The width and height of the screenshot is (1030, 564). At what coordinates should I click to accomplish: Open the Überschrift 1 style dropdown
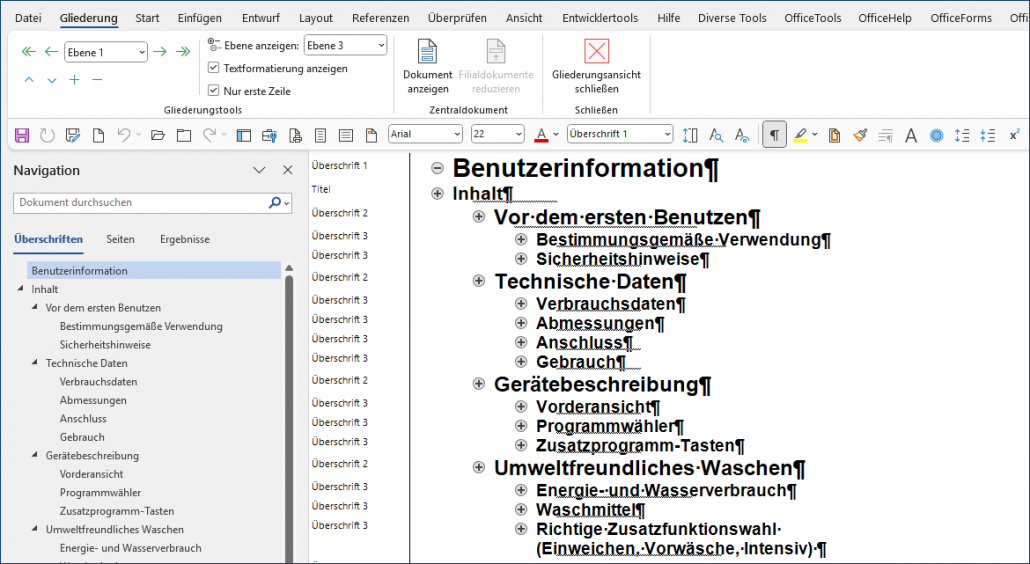667,134
